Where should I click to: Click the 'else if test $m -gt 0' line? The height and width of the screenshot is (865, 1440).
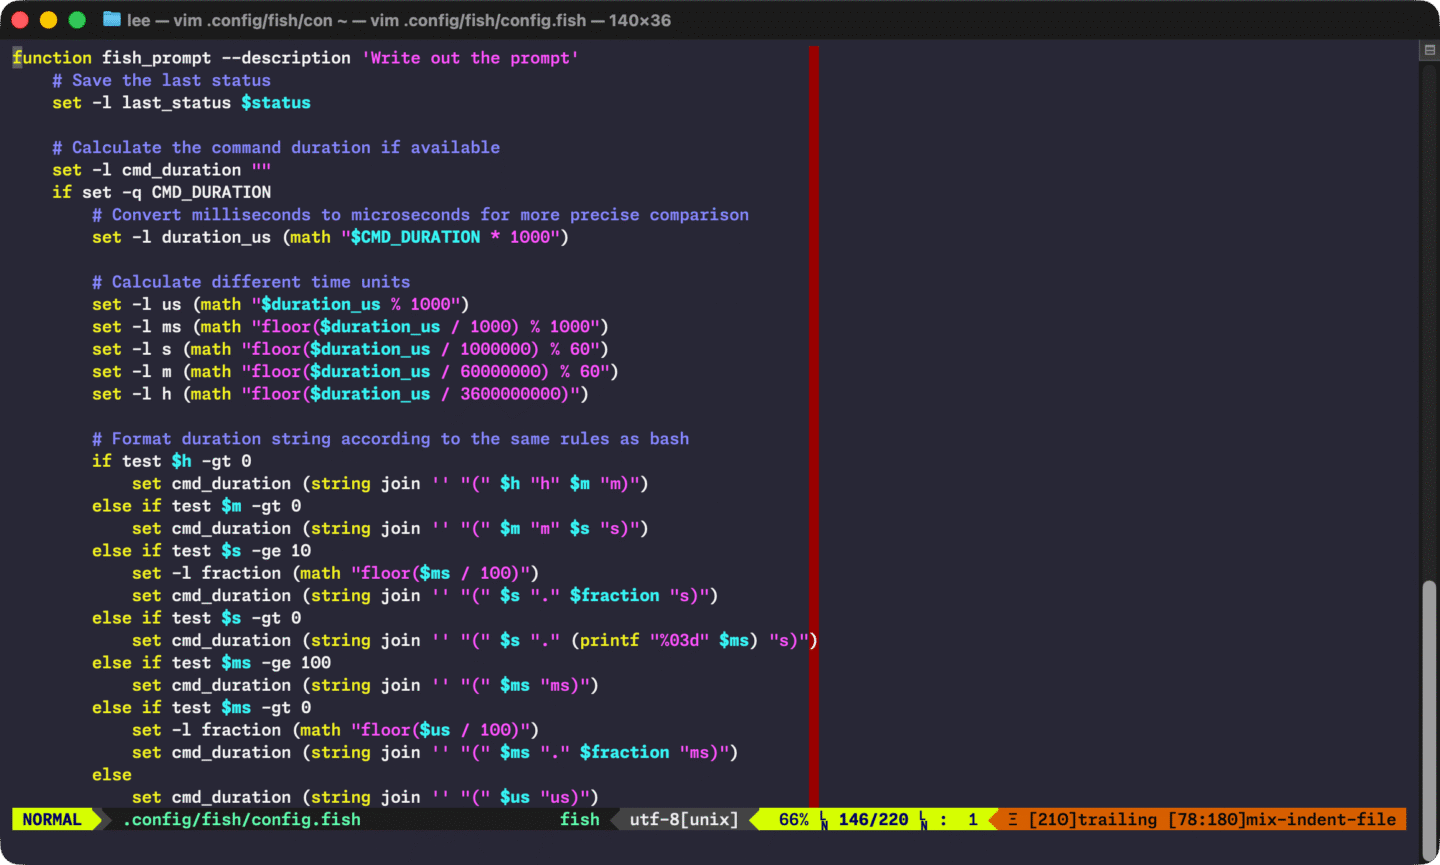(x=196, y=506)
